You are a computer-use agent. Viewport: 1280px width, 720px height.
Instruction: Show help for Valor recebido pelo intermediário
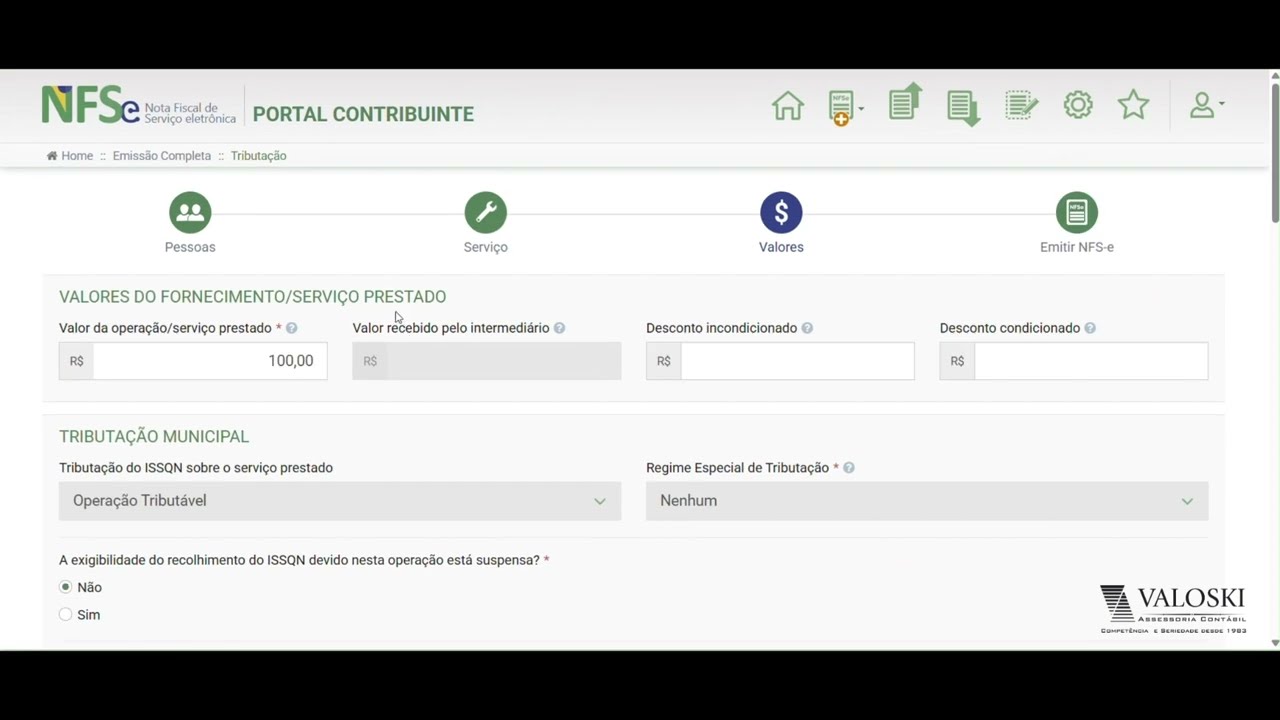[559, 328]
